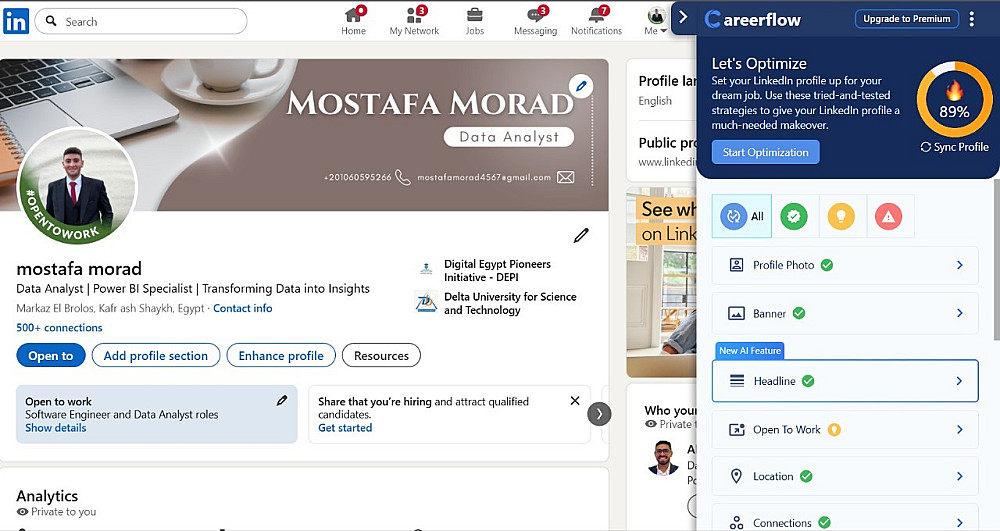Click the Careerflow panel scrollbar
Image resolution: width=1000 pixels, height=531 pixels.
click(996, 261)
